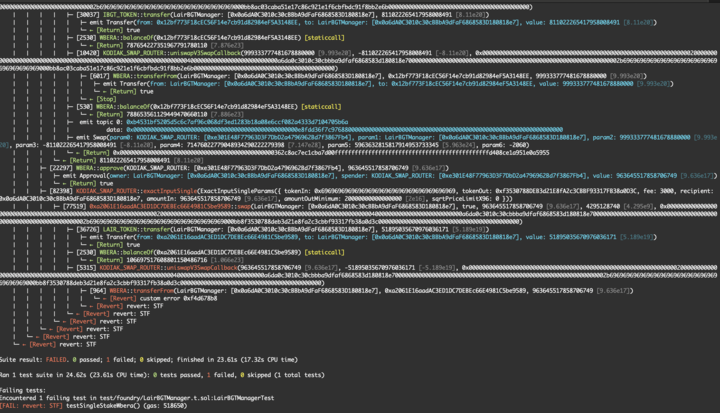The width and height of the screenshot is (720, 413).
Task: Click '[staticcall]' on the [2530] 0x12bf773 balanceOf row
Action: [324, 38]
